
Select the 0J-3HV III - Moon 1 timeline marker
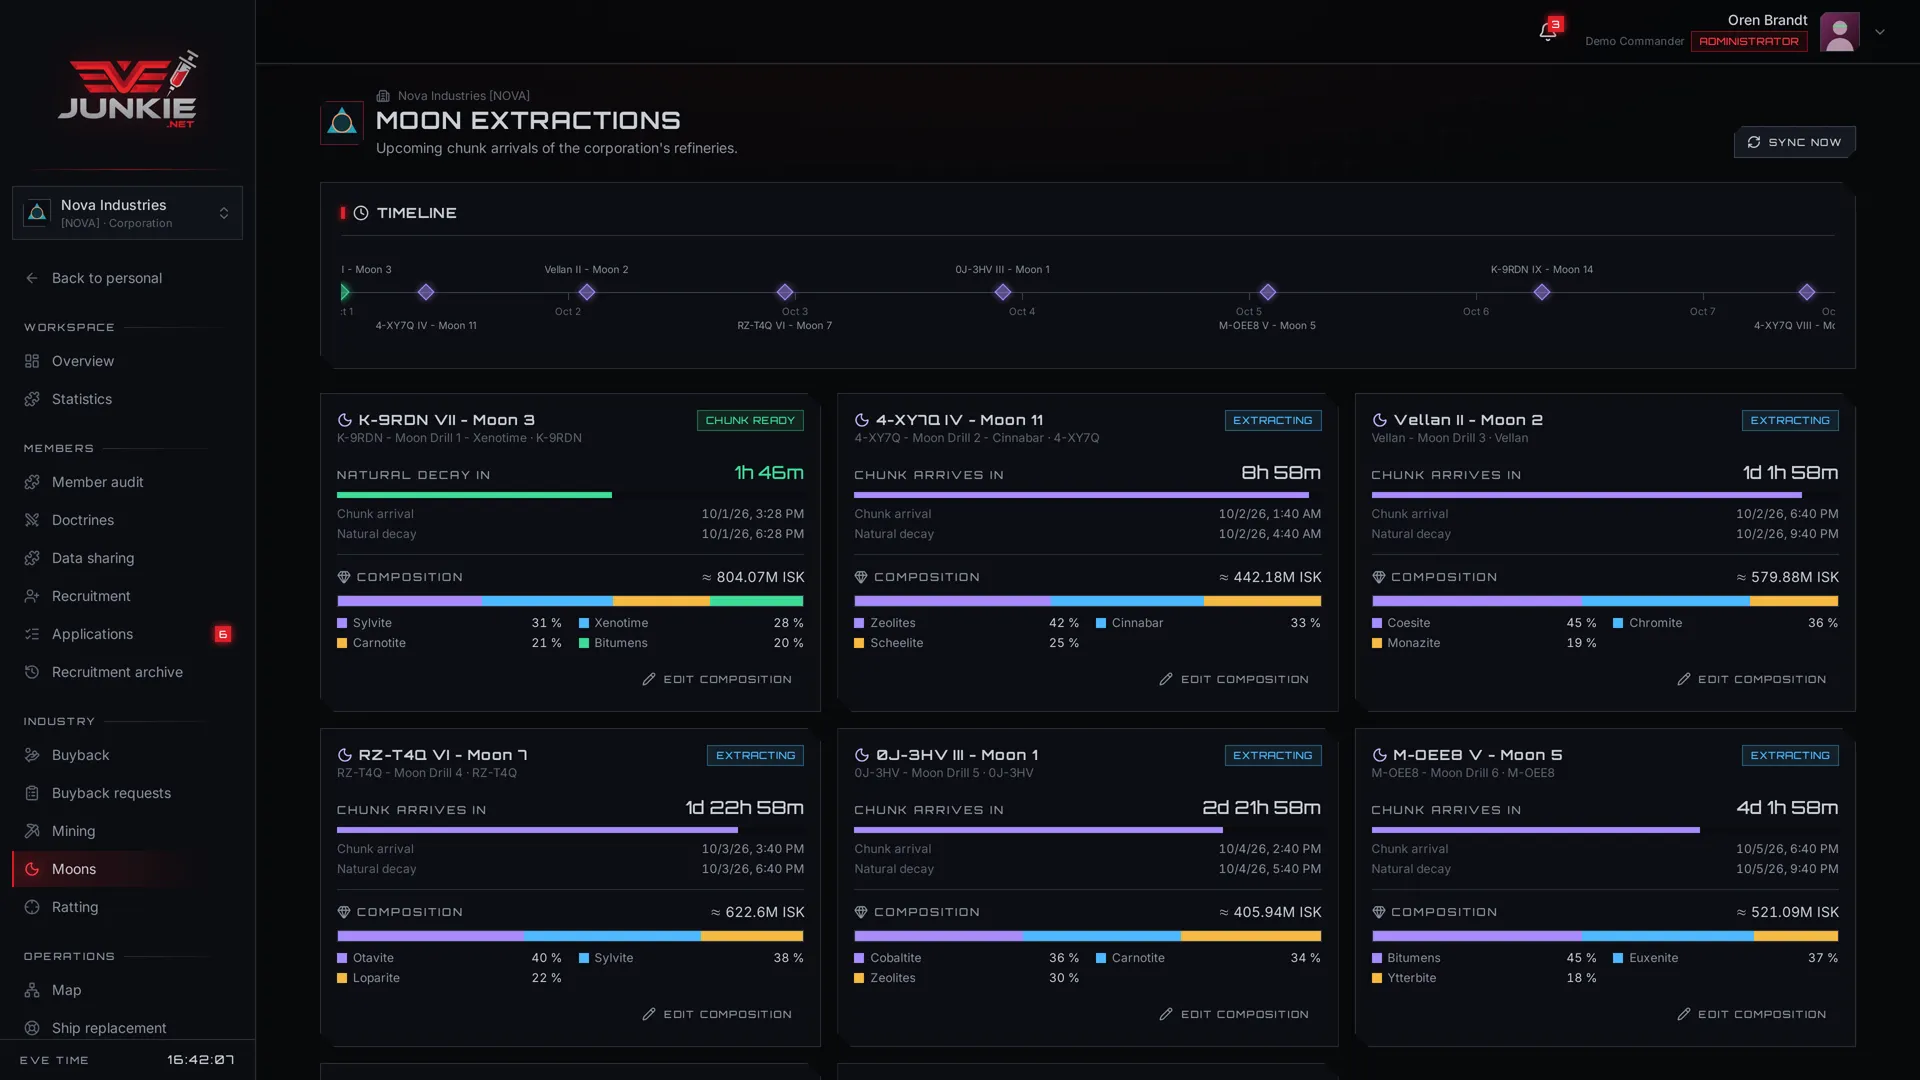(x=1003, y=292)
